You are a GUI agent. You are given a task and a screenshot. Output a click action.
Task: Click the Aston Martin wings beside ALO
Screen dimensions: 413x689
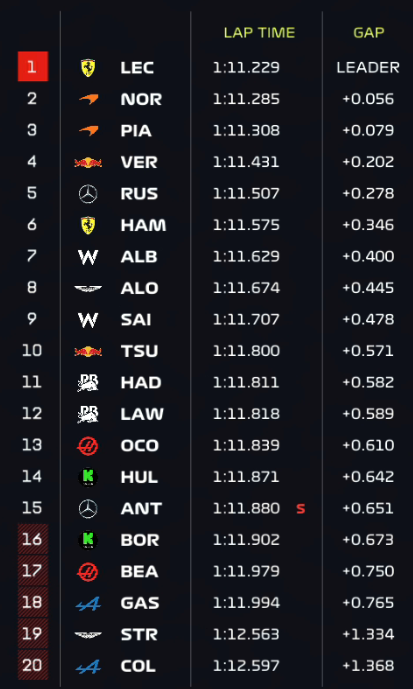pos(88,288)
